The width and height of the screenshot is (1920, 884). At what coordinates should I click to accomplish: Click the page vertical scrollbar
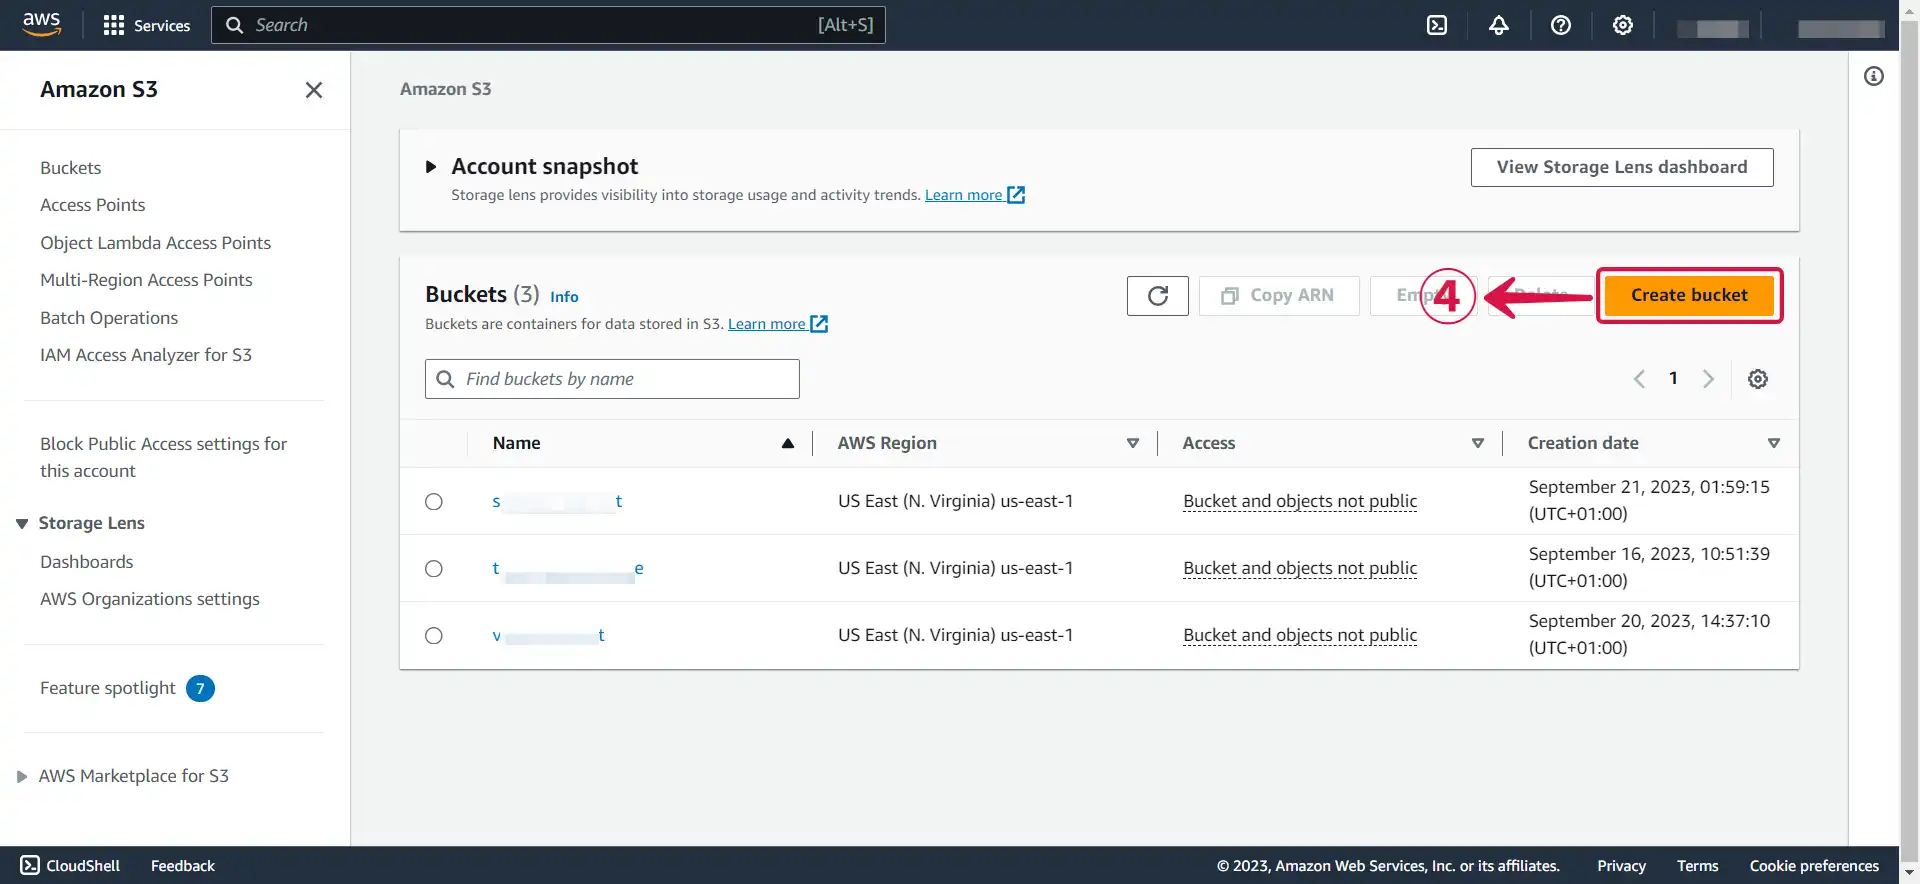(x=1909, y=440)
